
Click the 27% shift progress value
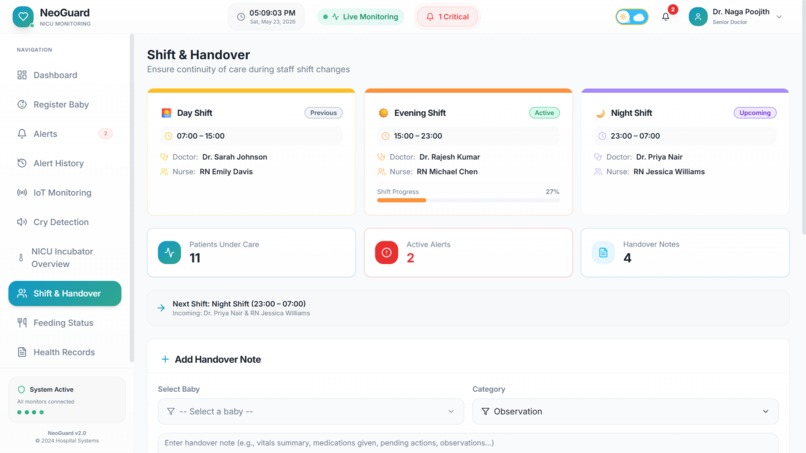[553, 191]
